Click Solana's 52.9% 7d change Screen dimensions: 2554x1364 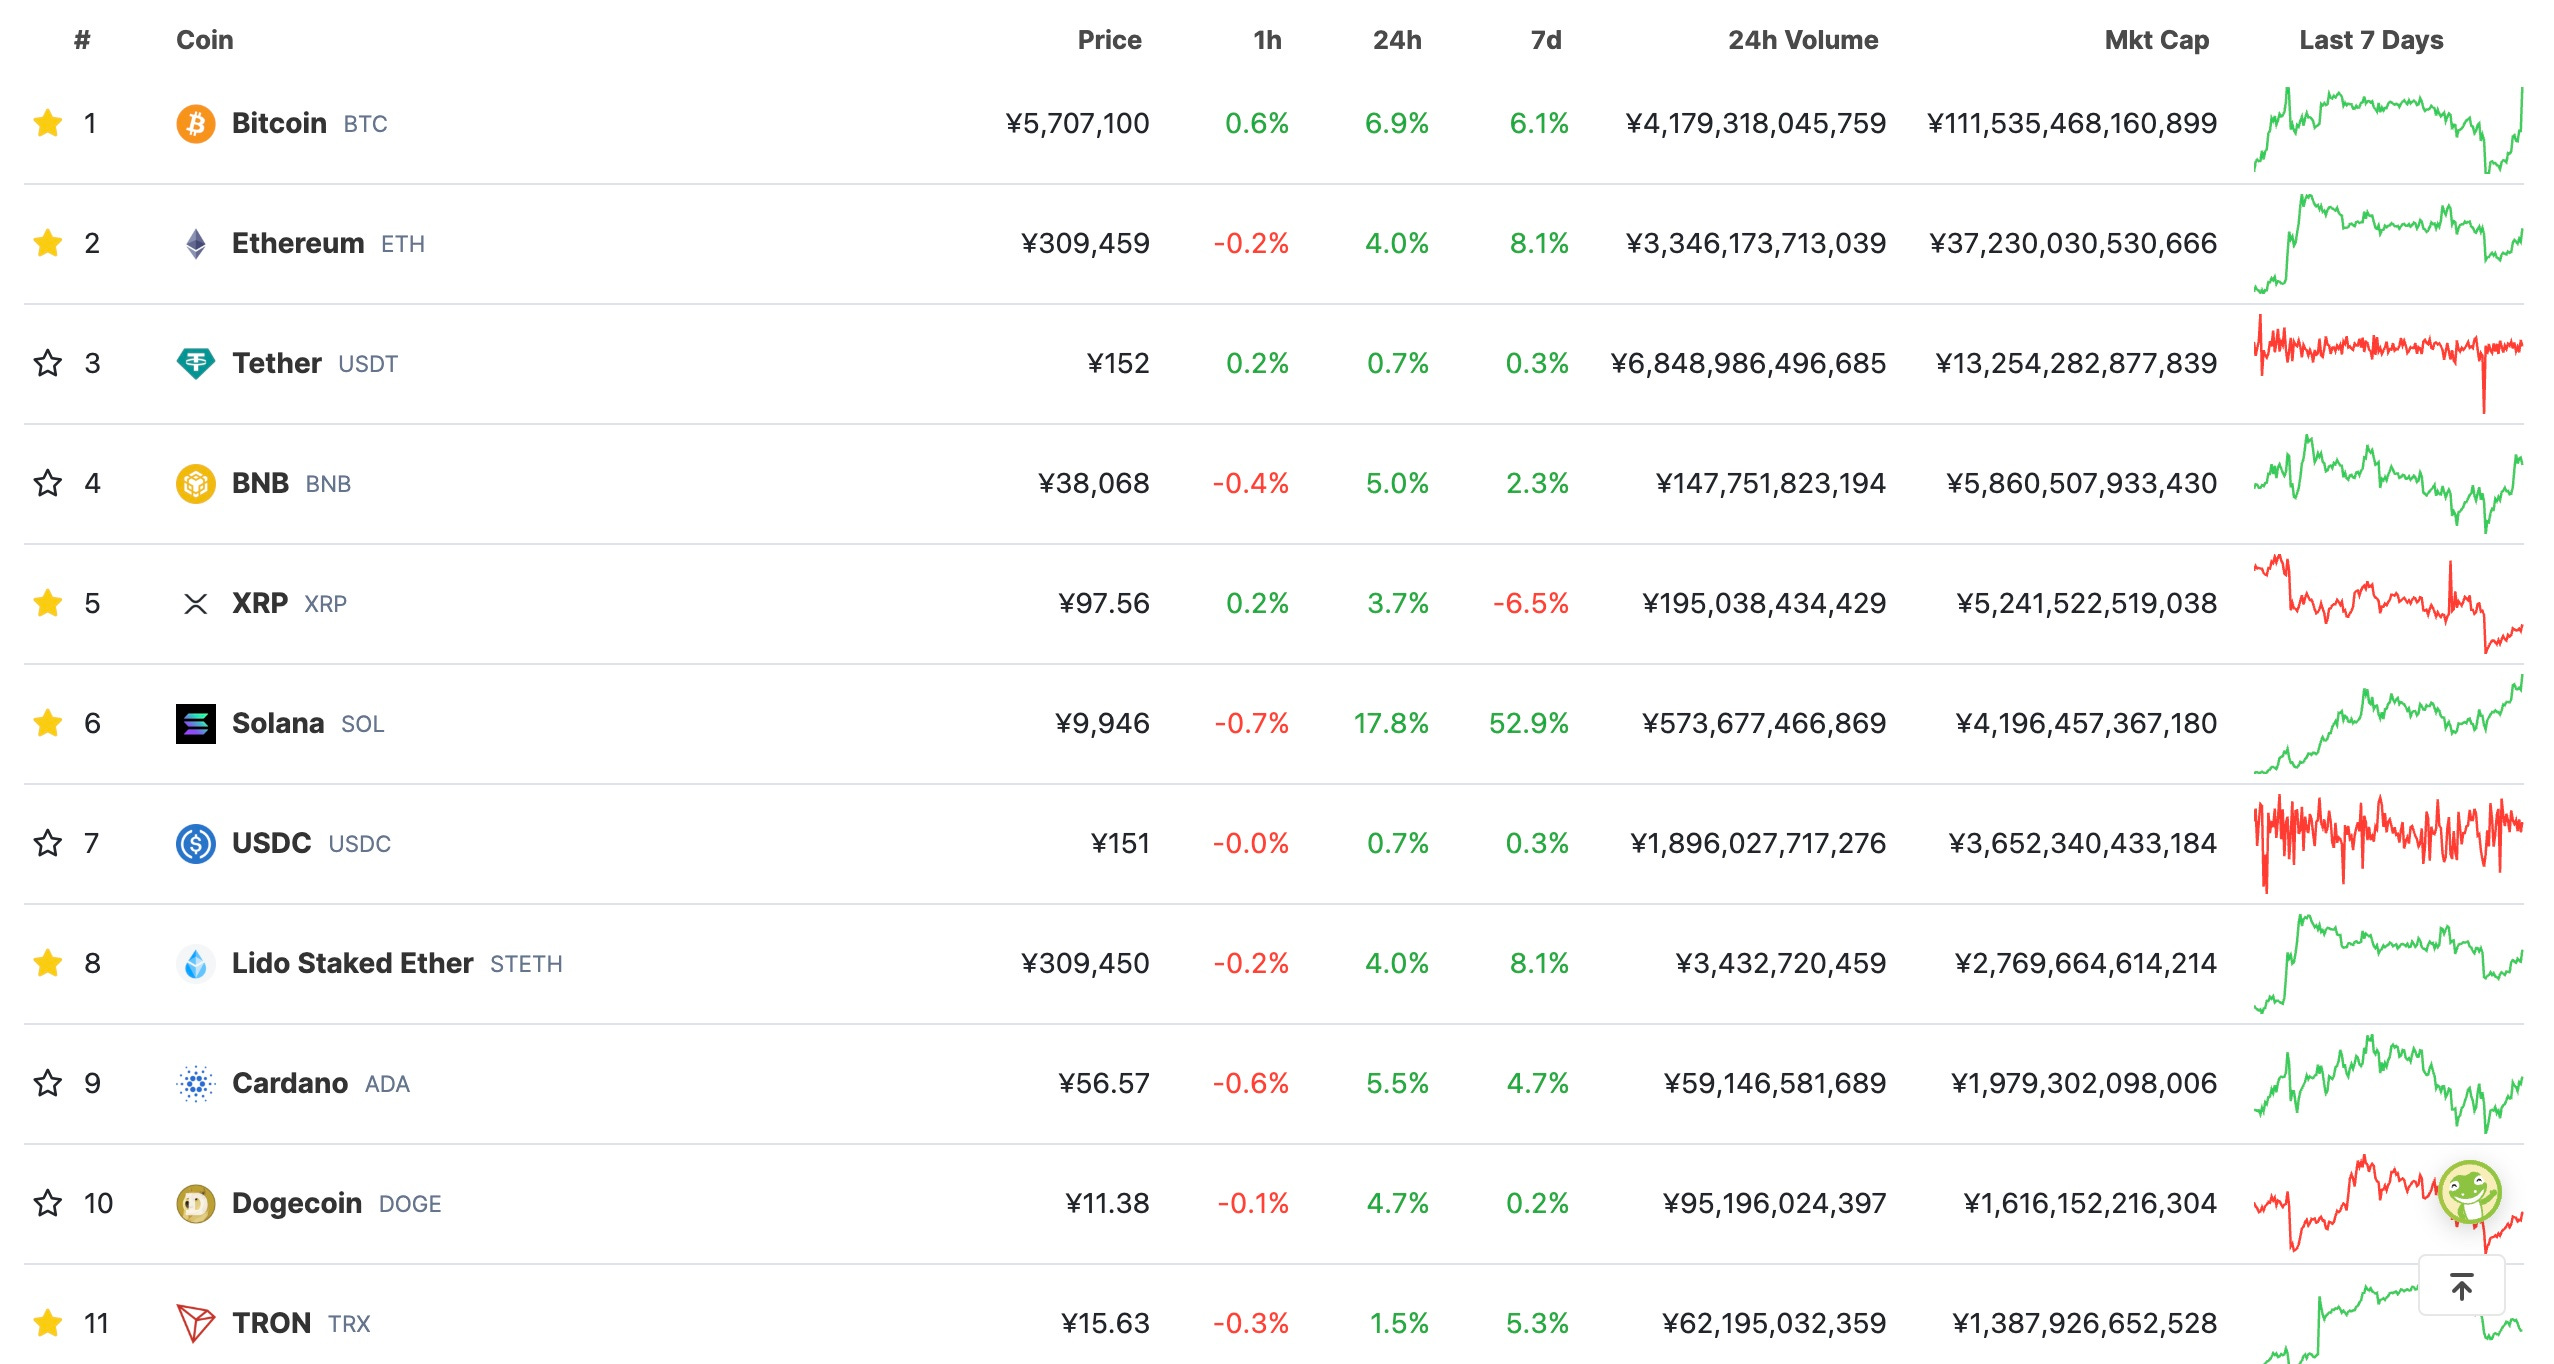[1528, 723]
